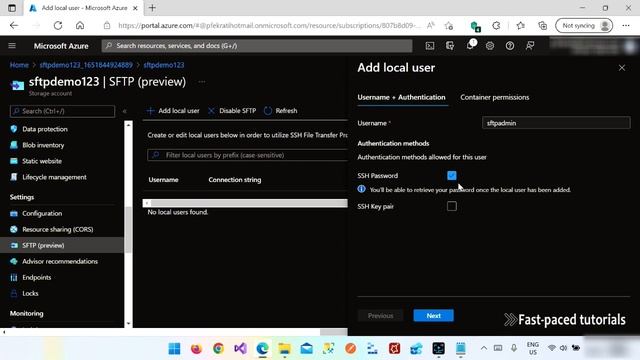The width and height of the screenshot is (640, 360).
Task: Click the Connection string column header
Action: point(235,180)
